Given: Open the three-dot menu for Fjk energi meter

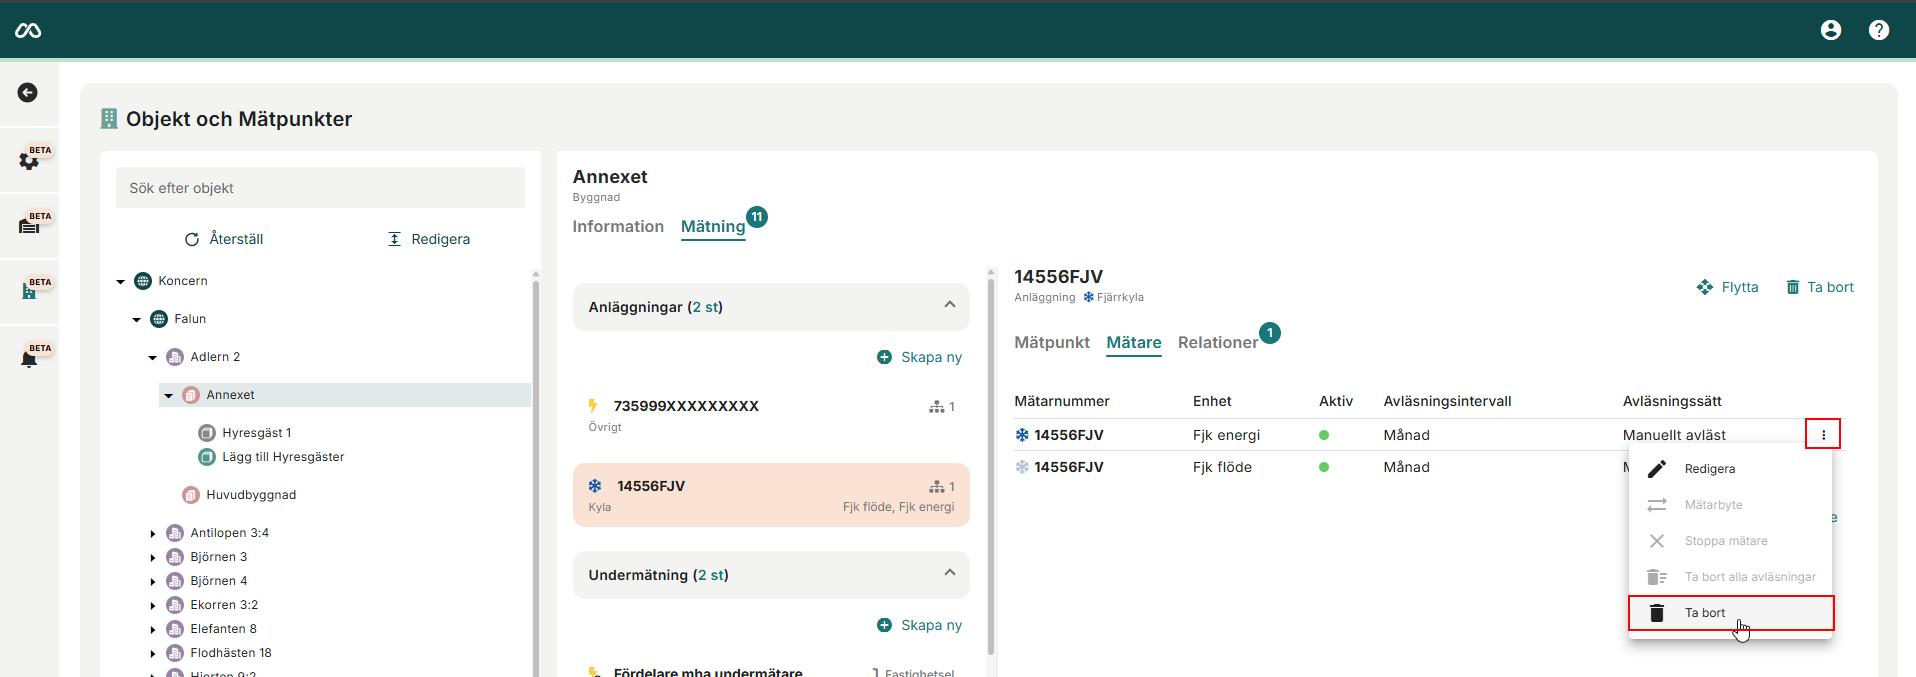Looking at the screenshot, I should 1822,435.
